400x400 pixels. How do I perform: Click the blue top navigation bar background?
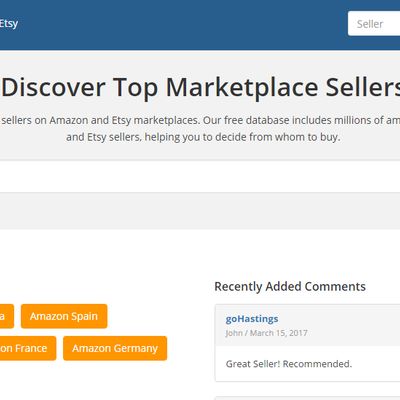183,25
